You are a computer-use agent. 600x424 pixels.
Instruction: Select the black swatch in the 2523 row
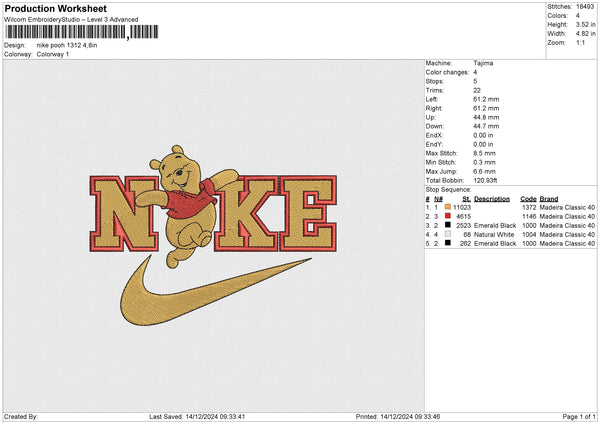[x=448, y=225]
